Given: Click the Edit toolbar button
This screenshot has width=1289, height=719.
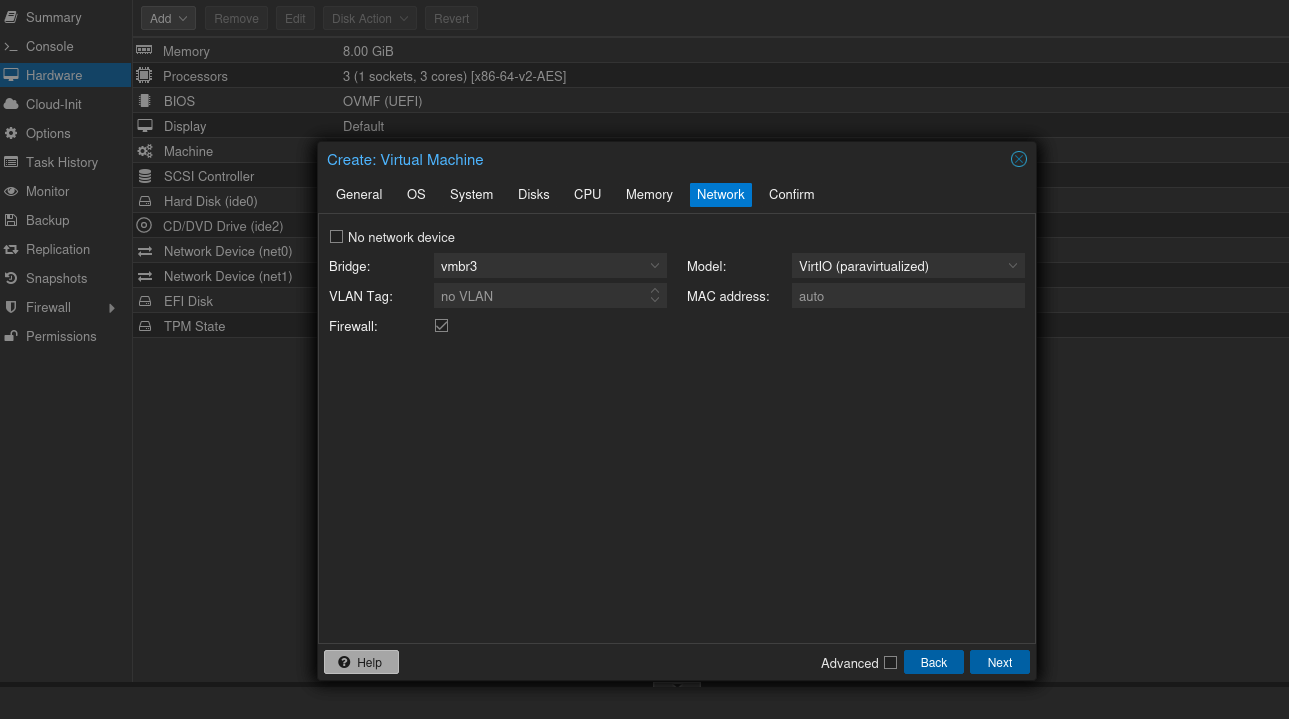Looking at the screenshot, I should click(295, 18).
